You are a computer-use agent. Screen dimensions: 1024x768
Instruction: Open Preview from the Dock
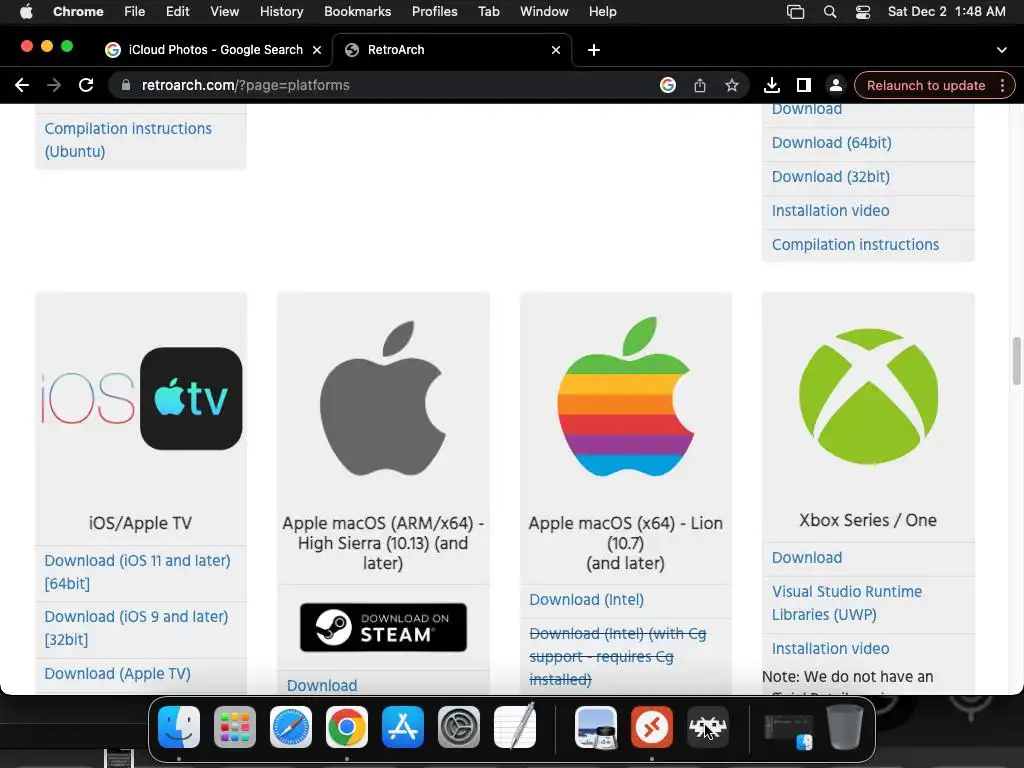coord(596,727)
